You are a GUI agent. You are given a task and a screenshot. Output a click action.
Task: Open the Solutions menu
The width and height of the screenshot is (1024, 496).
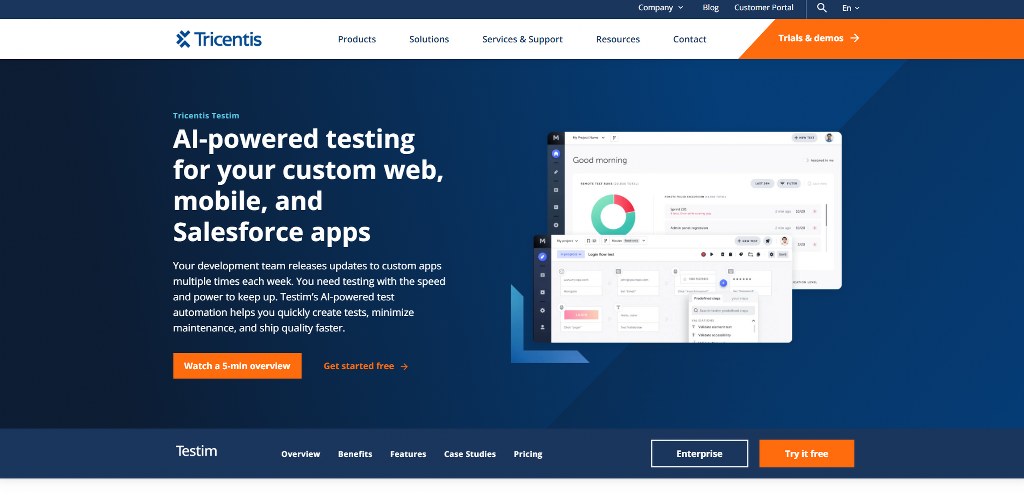pos(429,39)
